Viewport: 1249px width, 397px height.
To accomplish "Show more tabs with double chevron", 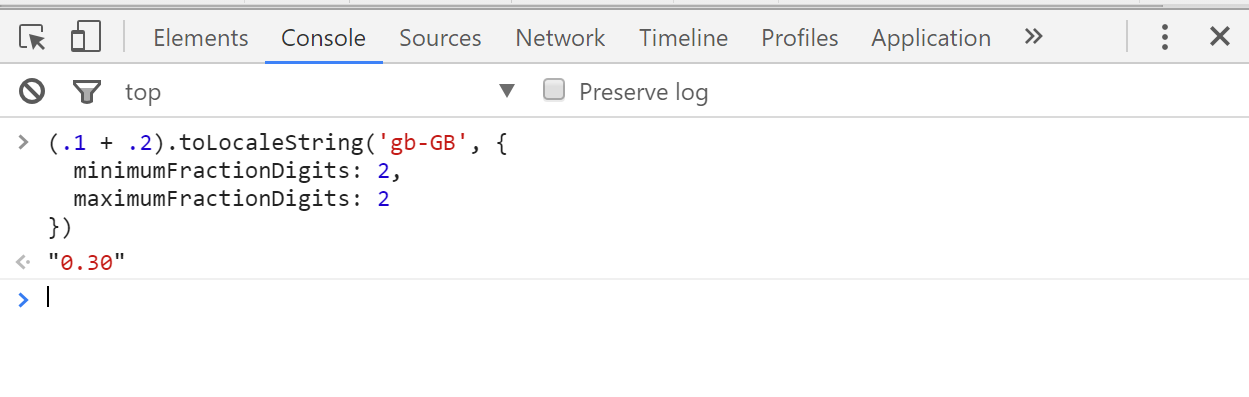I will click(1034, 38).
